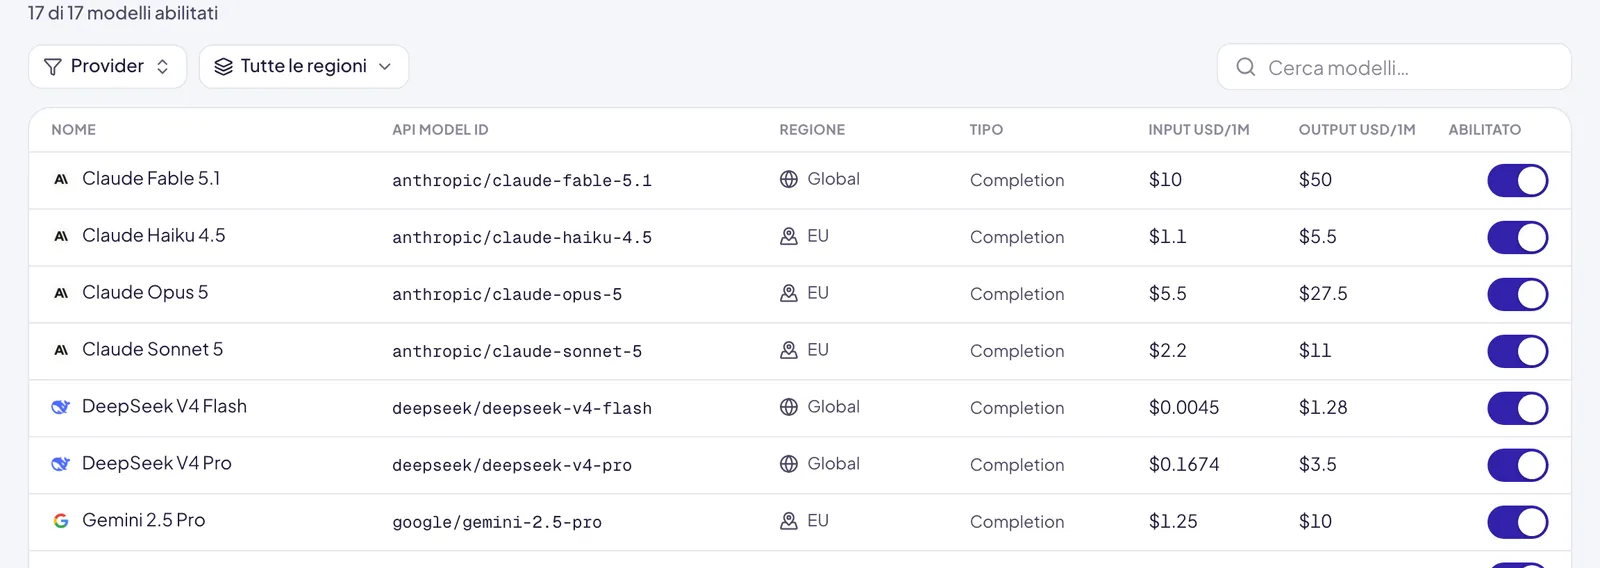Click the Anthropic logo beside Claude Opus 5
The width and height of the screenshot is (1600, 568).
(x=61, y=293)
